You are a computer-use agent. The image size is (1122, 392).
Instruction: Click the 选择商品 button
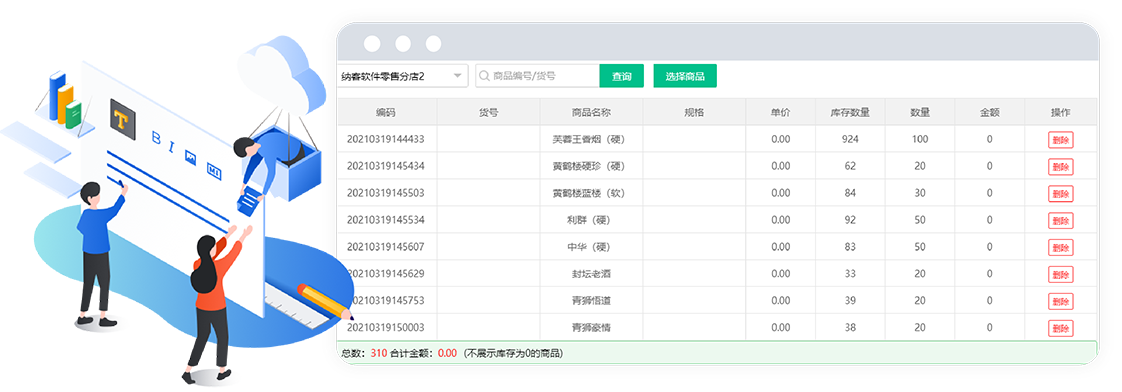pyautogui.click(x=685, y=76)
